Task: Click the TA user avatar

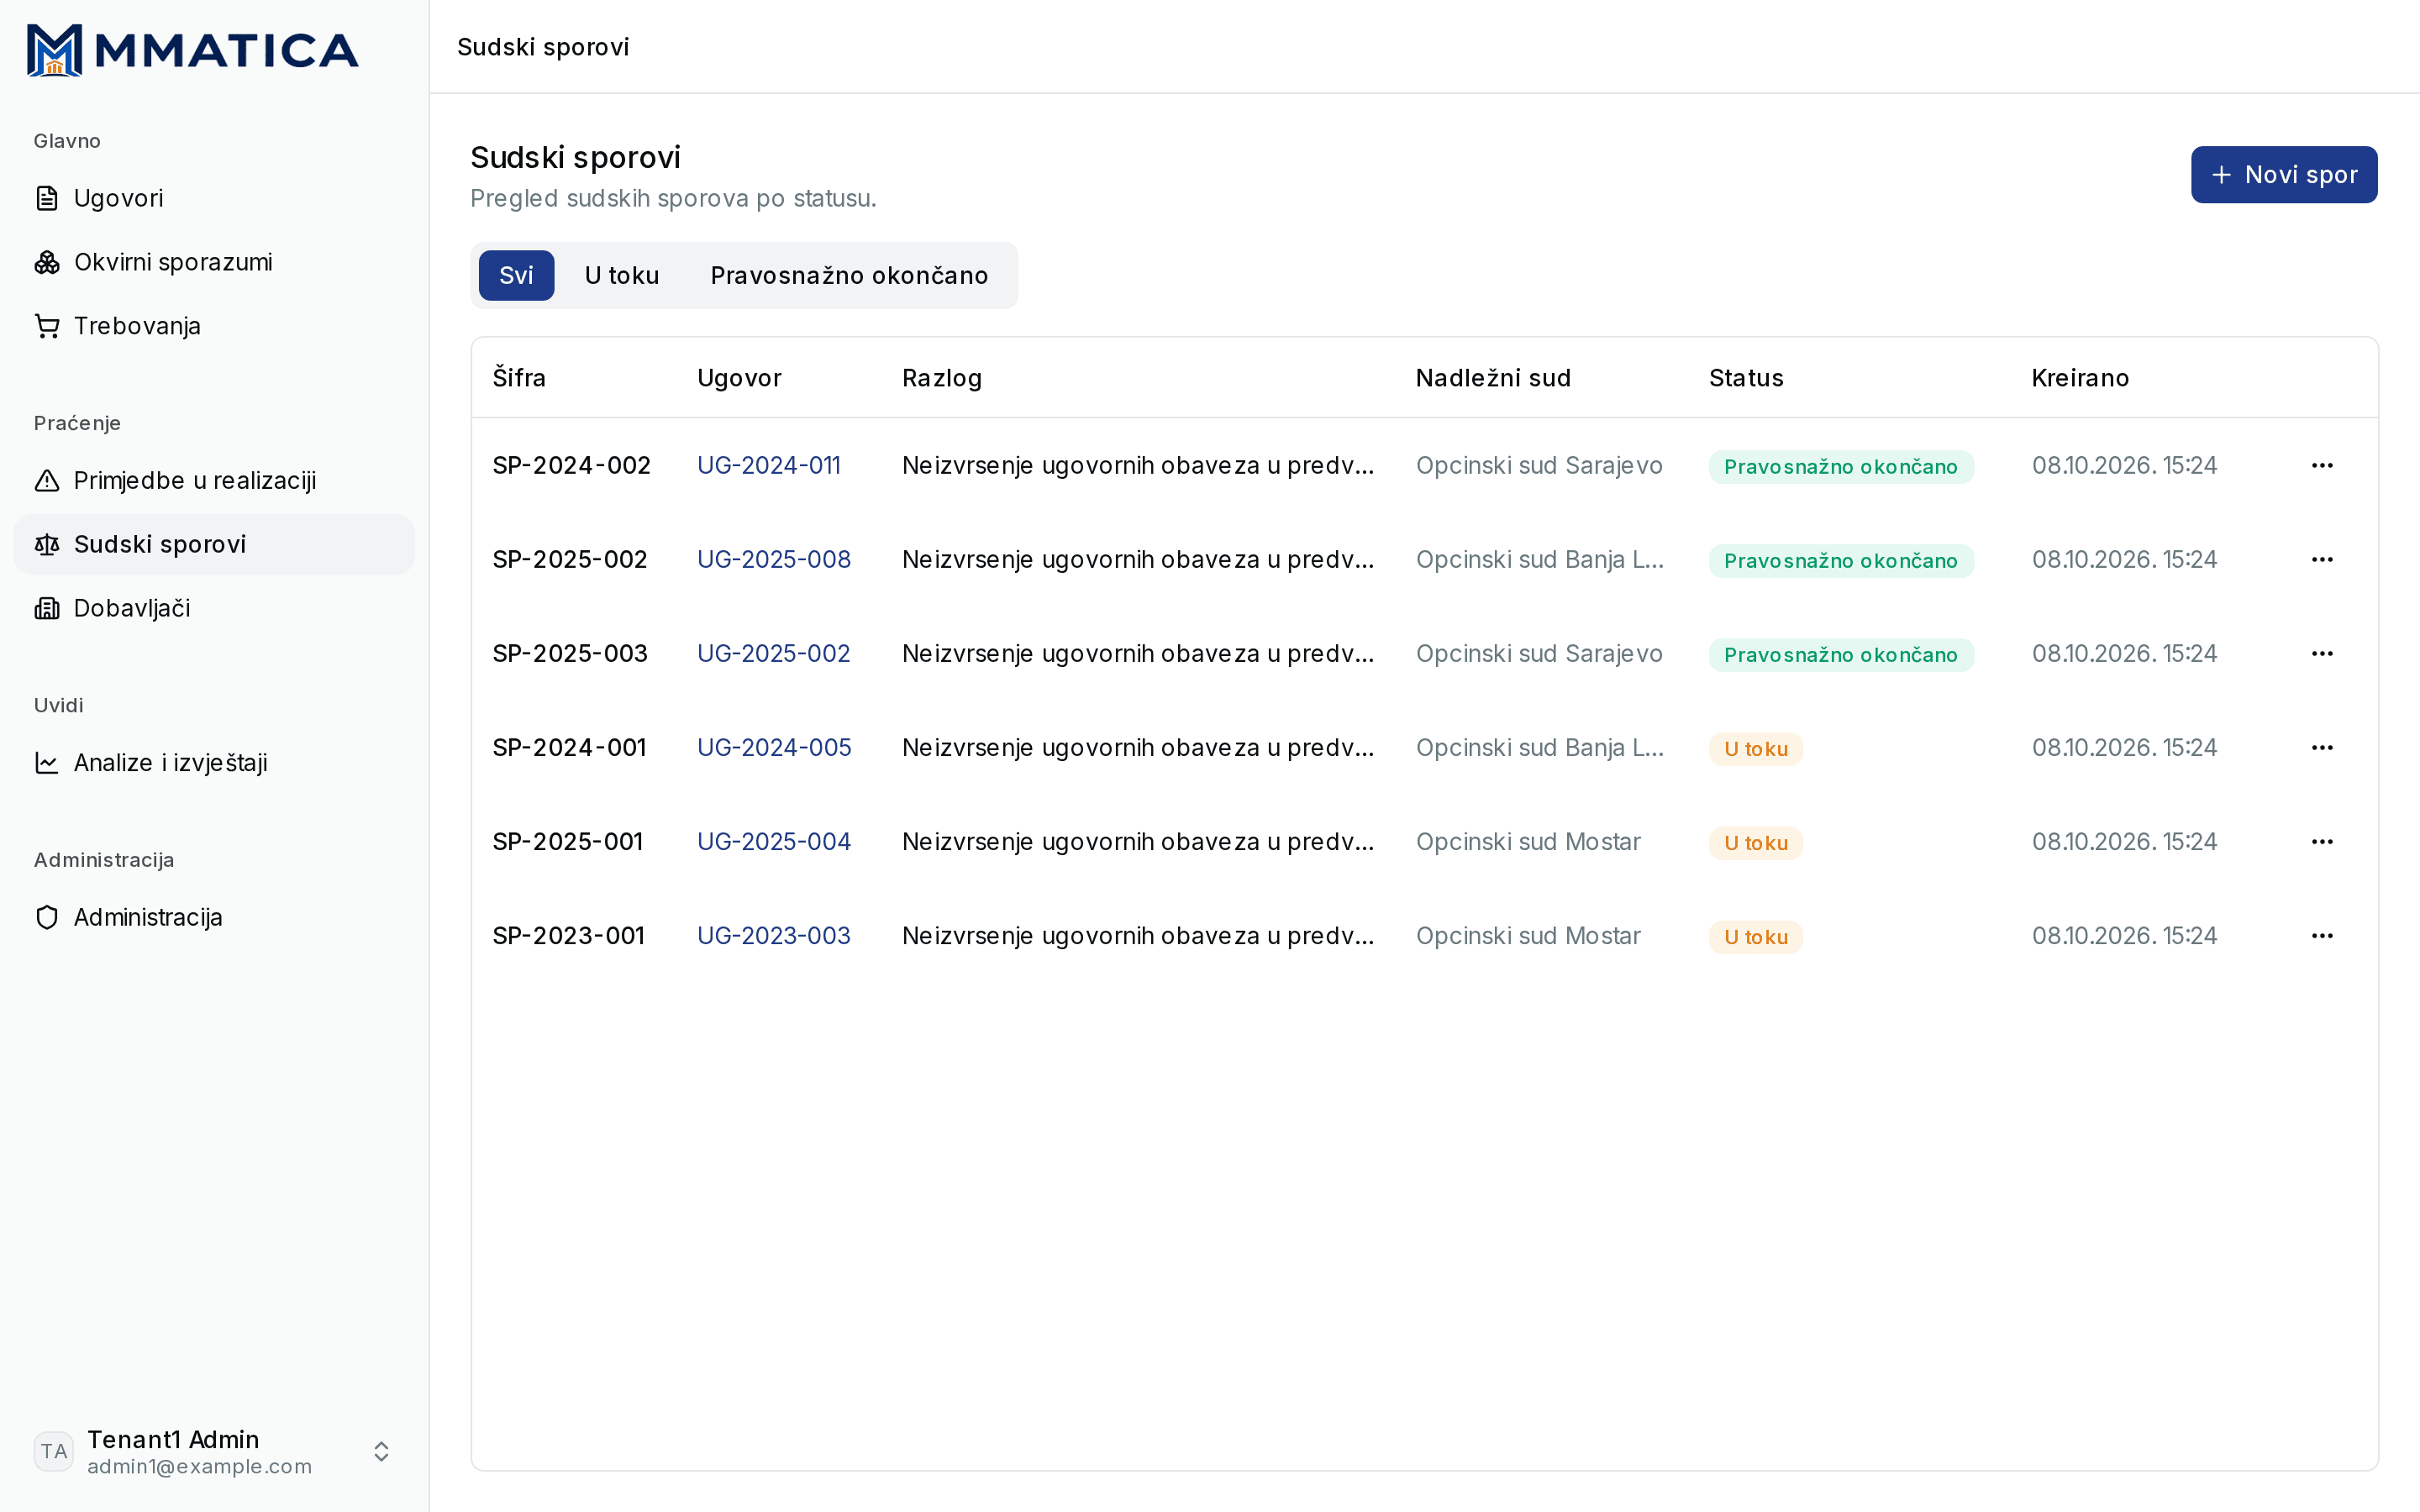Action: [54, 1451]
